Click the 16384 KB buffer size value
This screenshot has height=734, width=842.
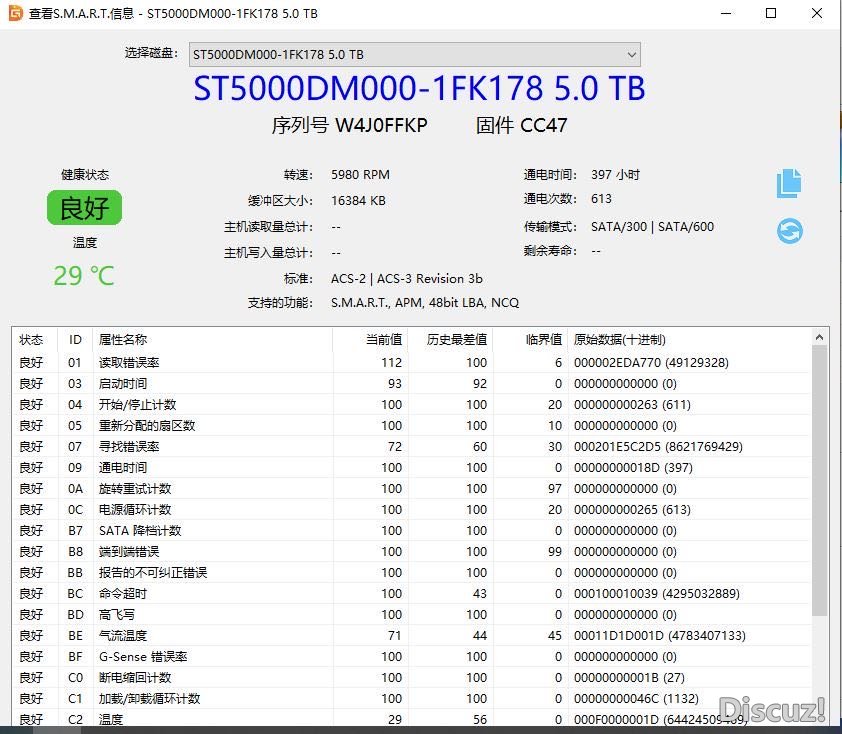(358, 200)
